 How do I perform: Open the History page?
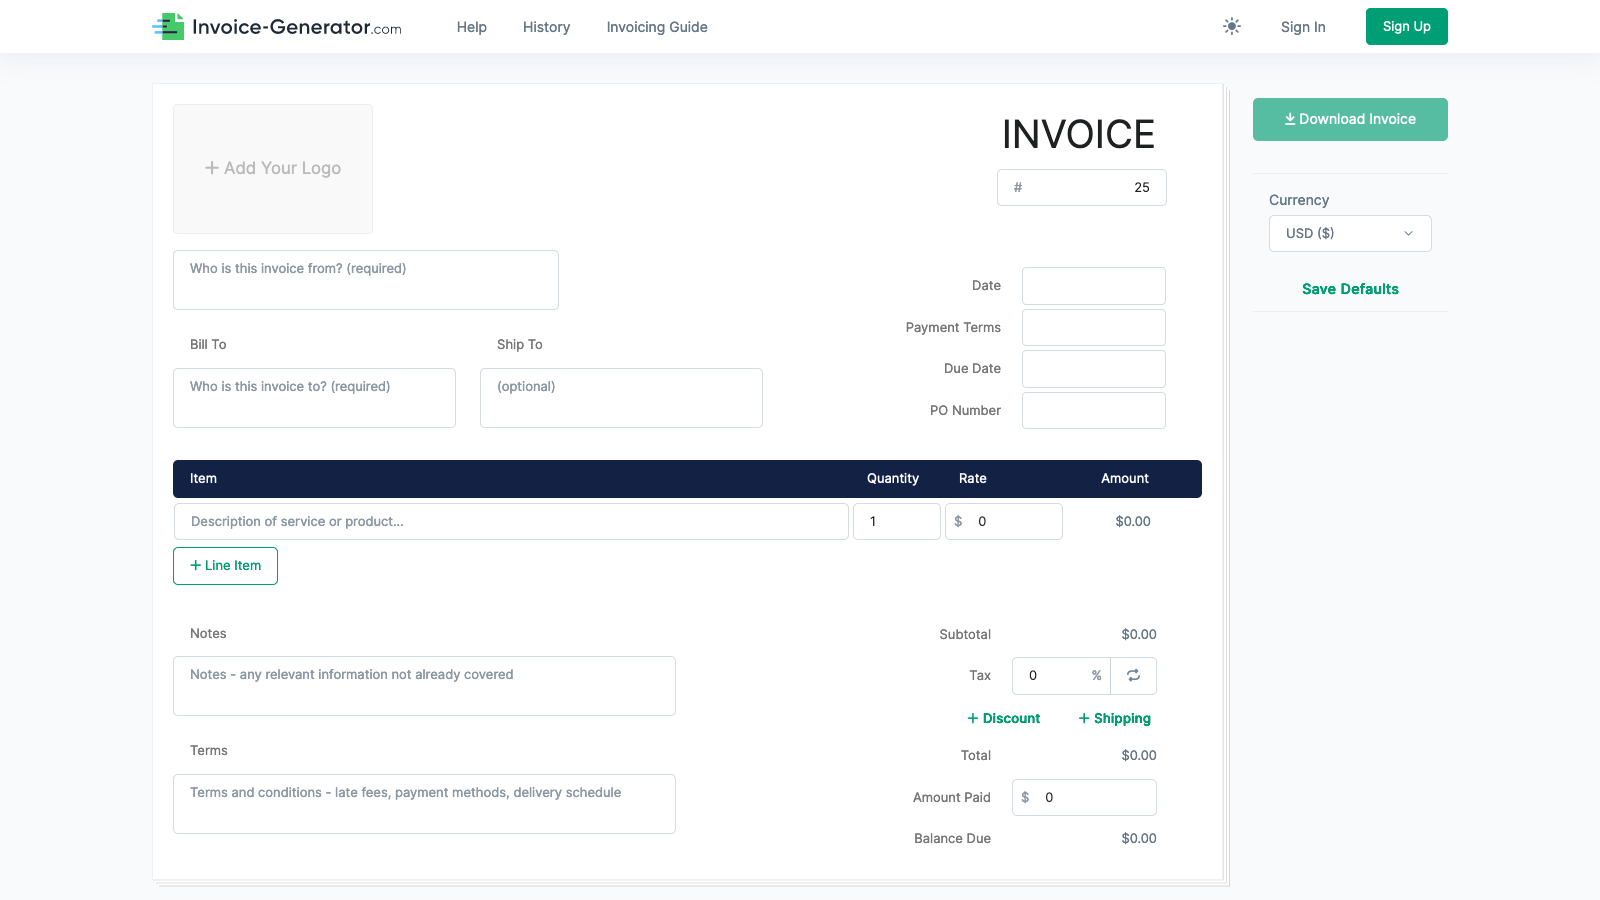[546, 27]
